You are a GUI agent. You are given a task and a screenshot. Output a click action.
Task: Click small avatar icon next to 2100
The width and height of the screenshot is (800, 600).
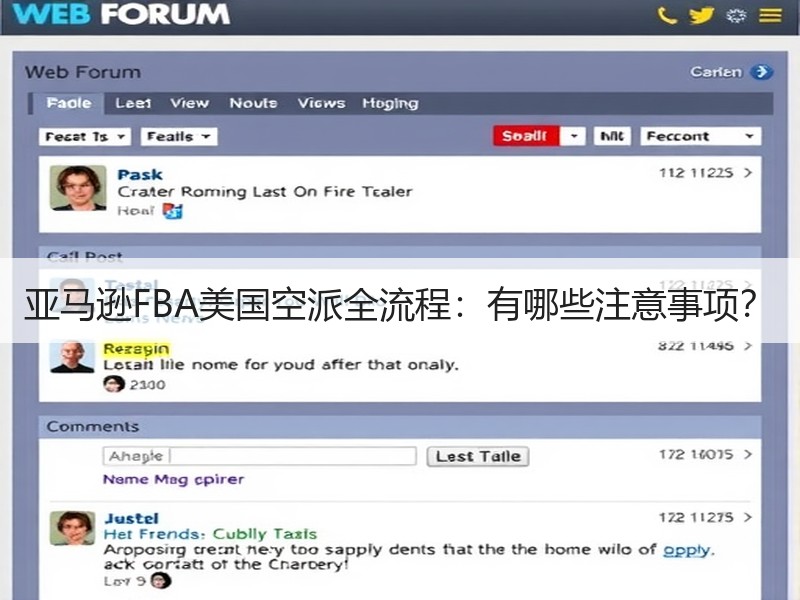coord(113,384)
